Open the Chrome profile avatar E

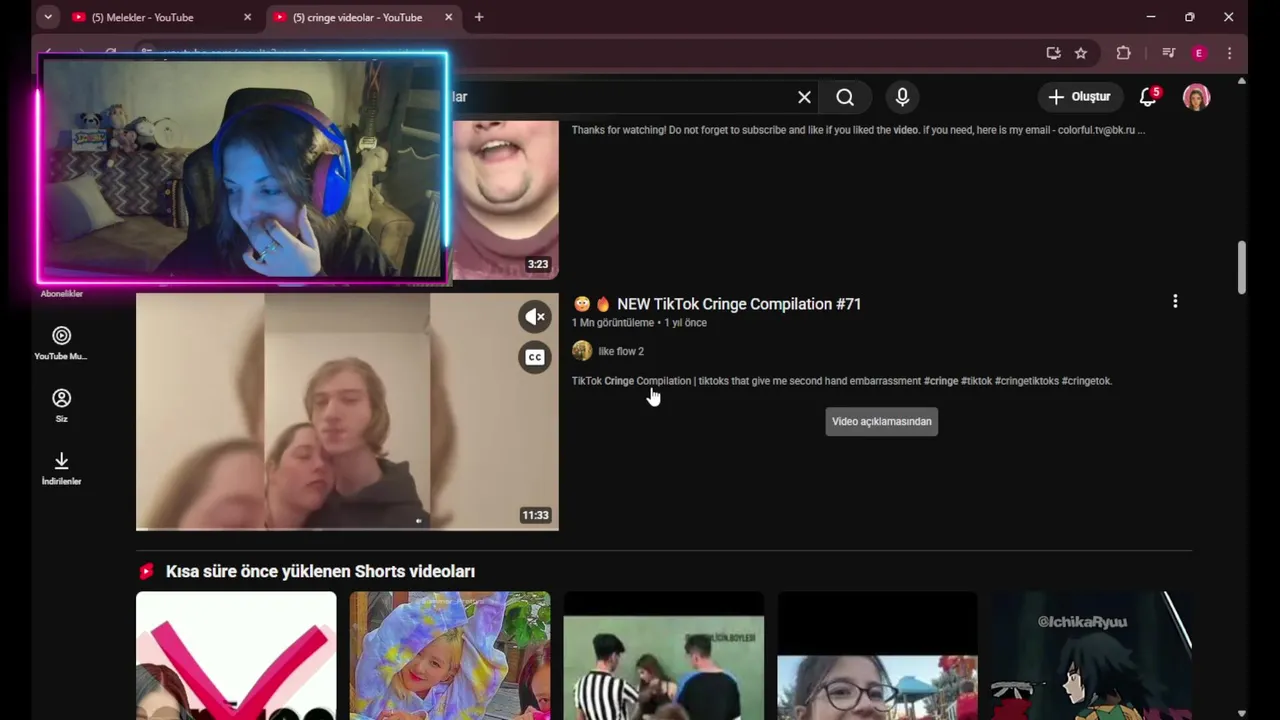1199,53
